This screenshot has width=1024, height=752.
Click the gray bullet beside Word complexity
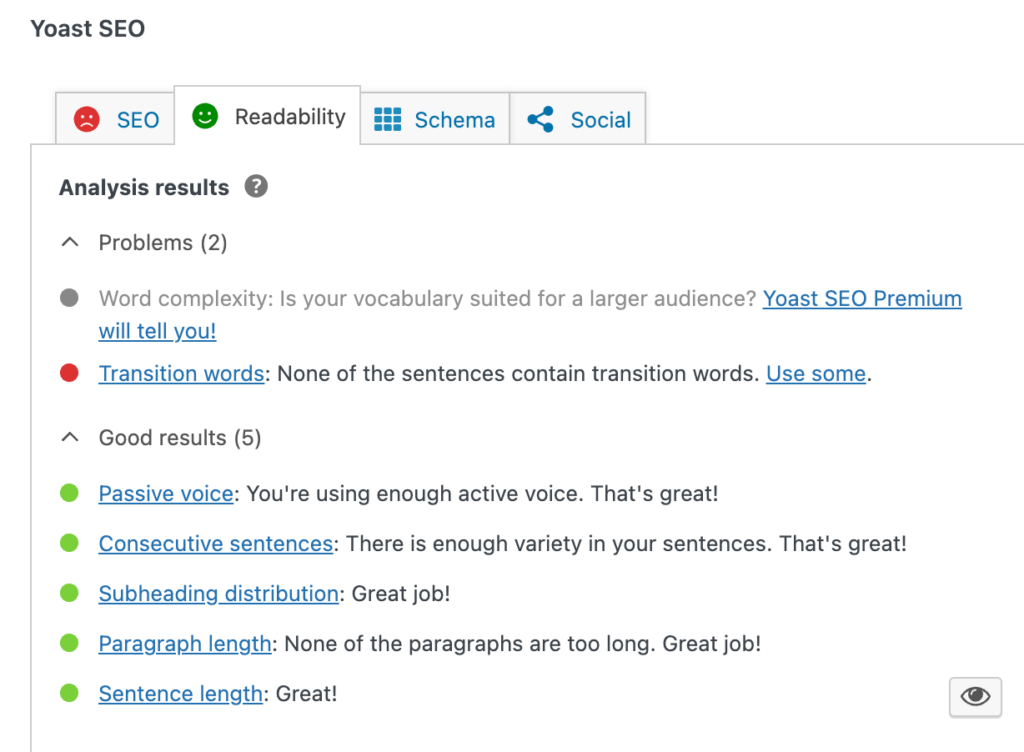(69, 298)
